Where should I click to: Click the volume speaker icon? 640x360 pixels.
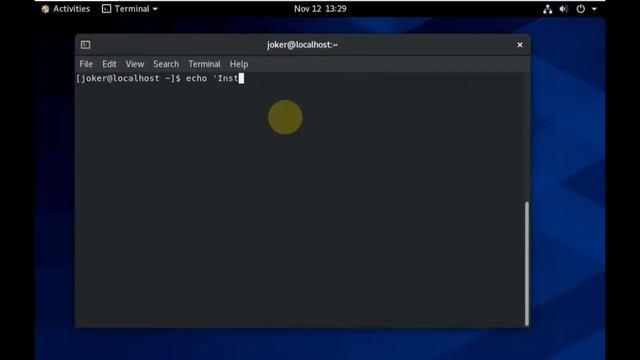pos(564,9)
